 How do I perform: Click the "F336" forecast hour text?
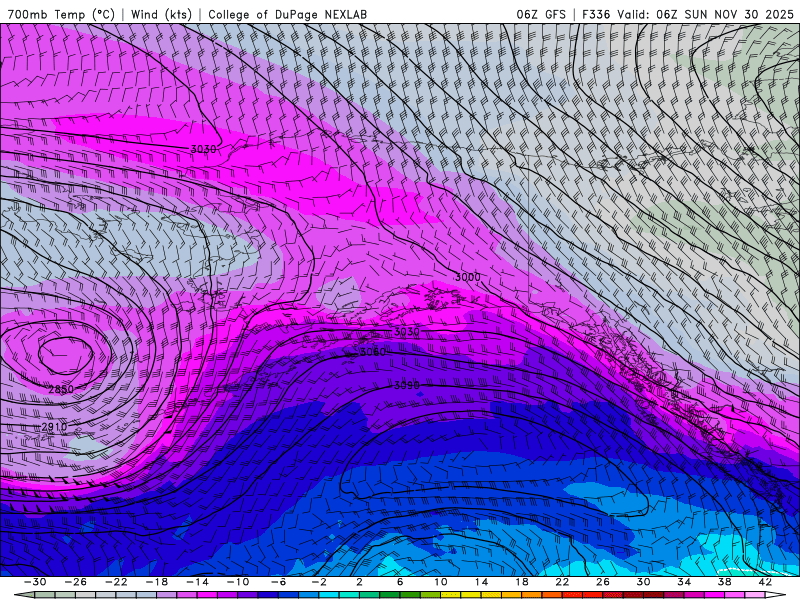coord(596,14)
